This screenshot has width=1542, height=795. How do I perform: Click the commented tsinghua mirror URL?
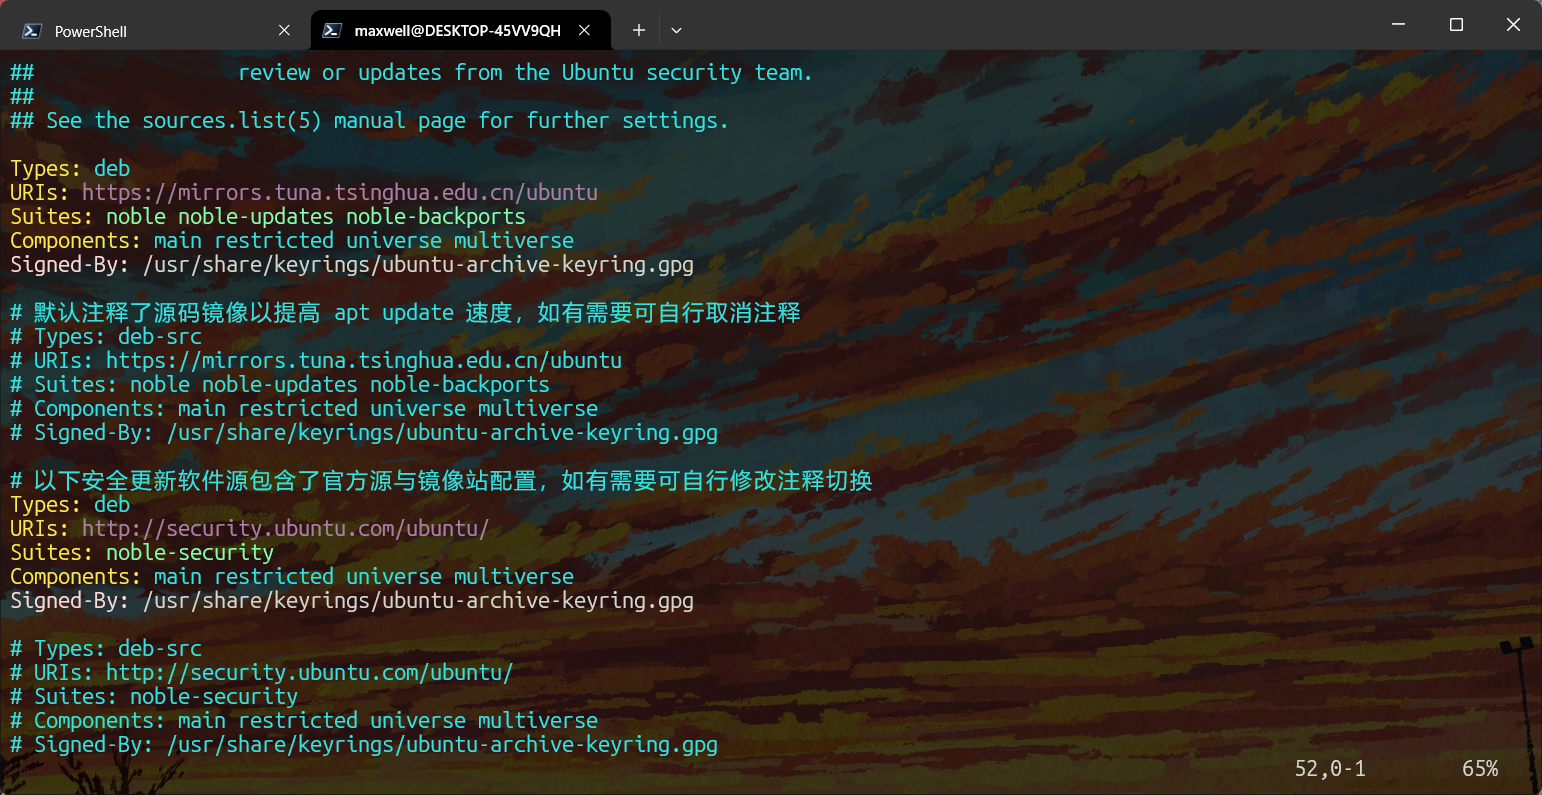(364, 360)
